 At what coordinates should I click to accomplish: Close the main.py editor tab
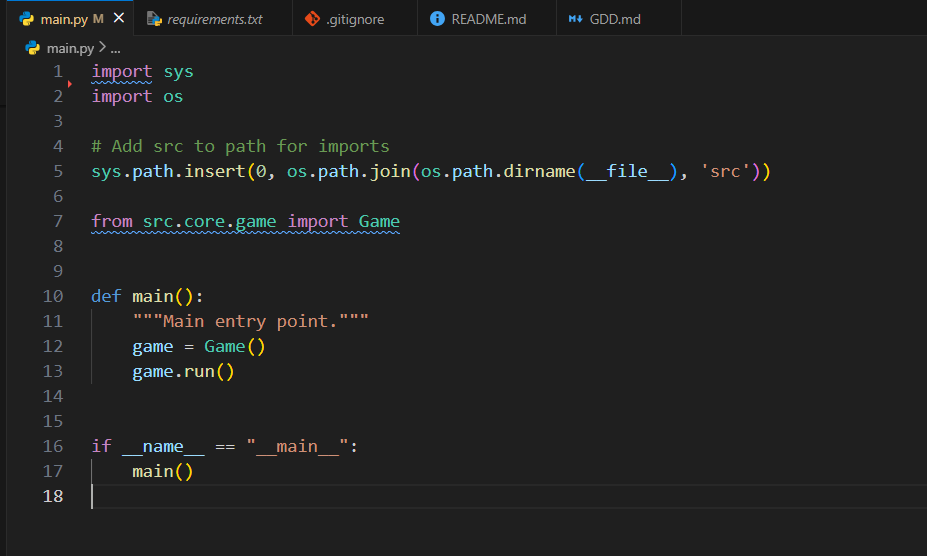point(120,19)
